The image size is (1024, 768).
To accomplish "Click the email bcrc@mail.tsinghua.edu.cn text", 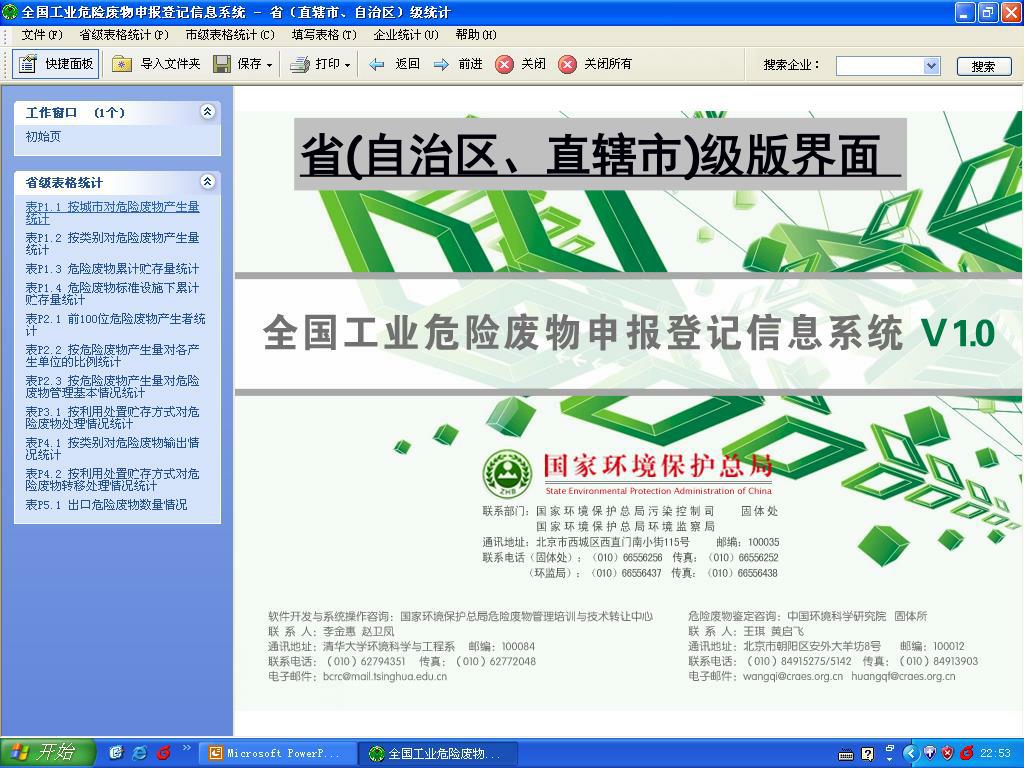I will [385, 677].
